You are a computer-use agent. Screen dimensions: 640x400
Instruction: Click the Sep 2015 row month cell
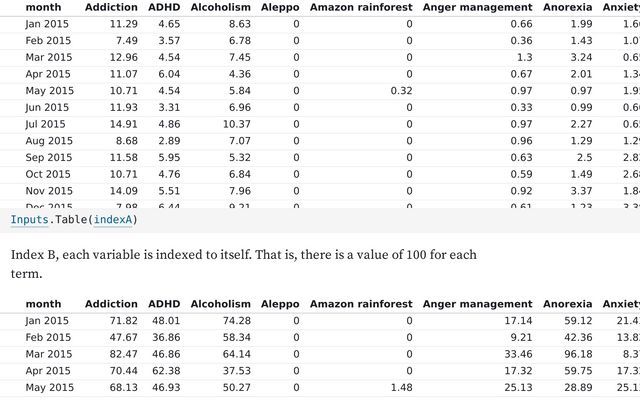49,158
